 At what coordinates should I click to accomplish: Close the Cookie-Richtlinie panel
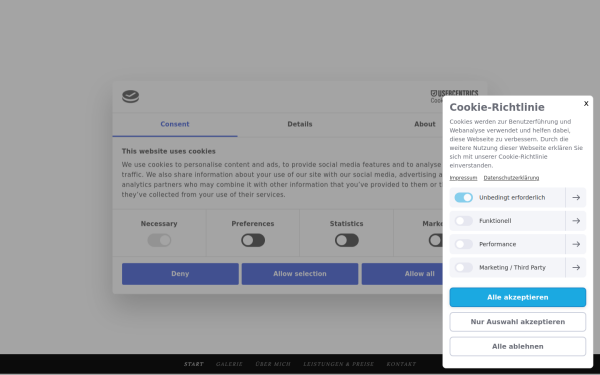[x=586, y=103]
